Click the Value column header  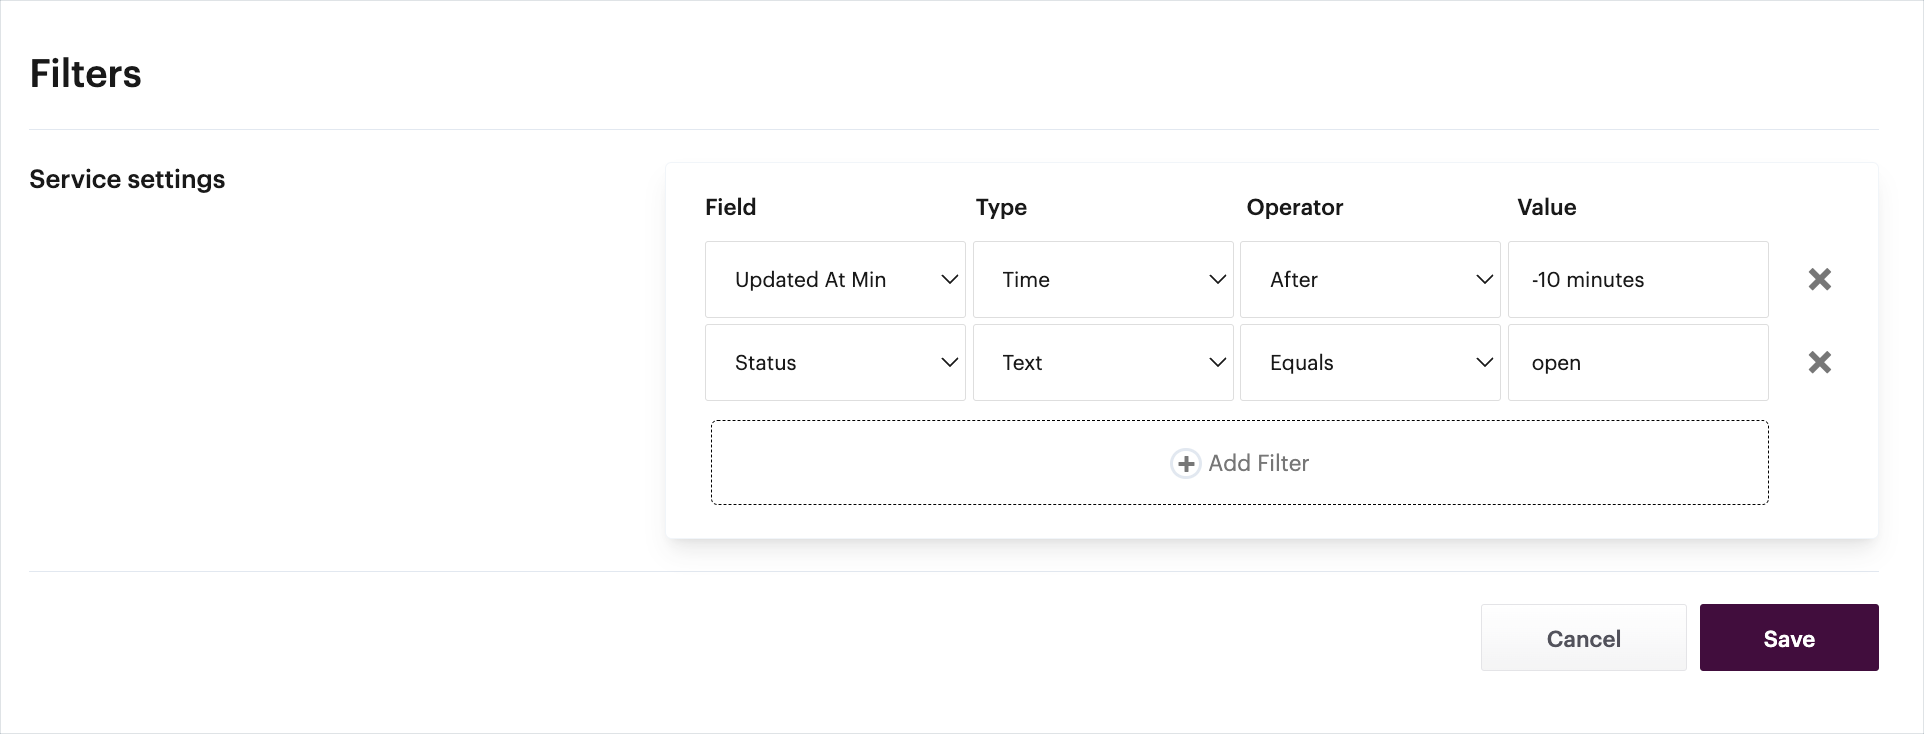pyautogui.click(x=1546, y=207)
